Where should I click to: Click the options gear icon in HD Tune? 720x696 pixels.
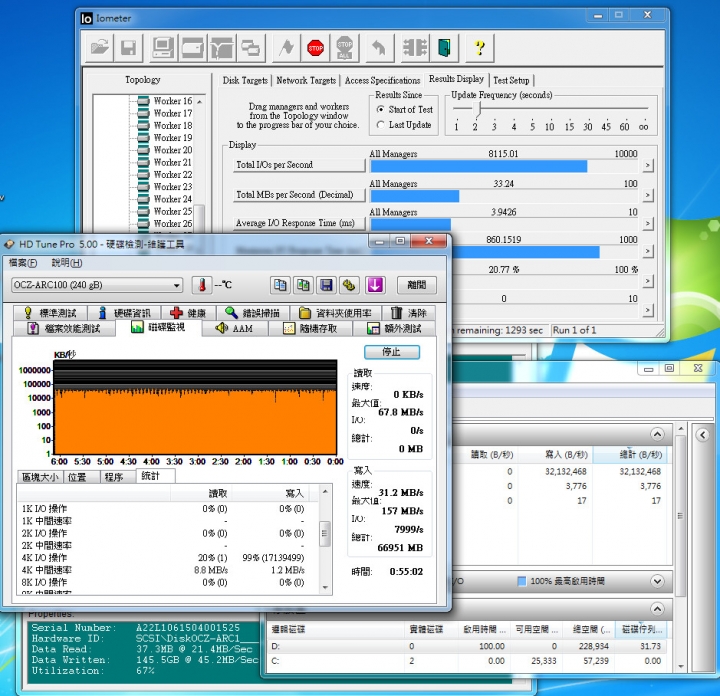click(349, 285)
